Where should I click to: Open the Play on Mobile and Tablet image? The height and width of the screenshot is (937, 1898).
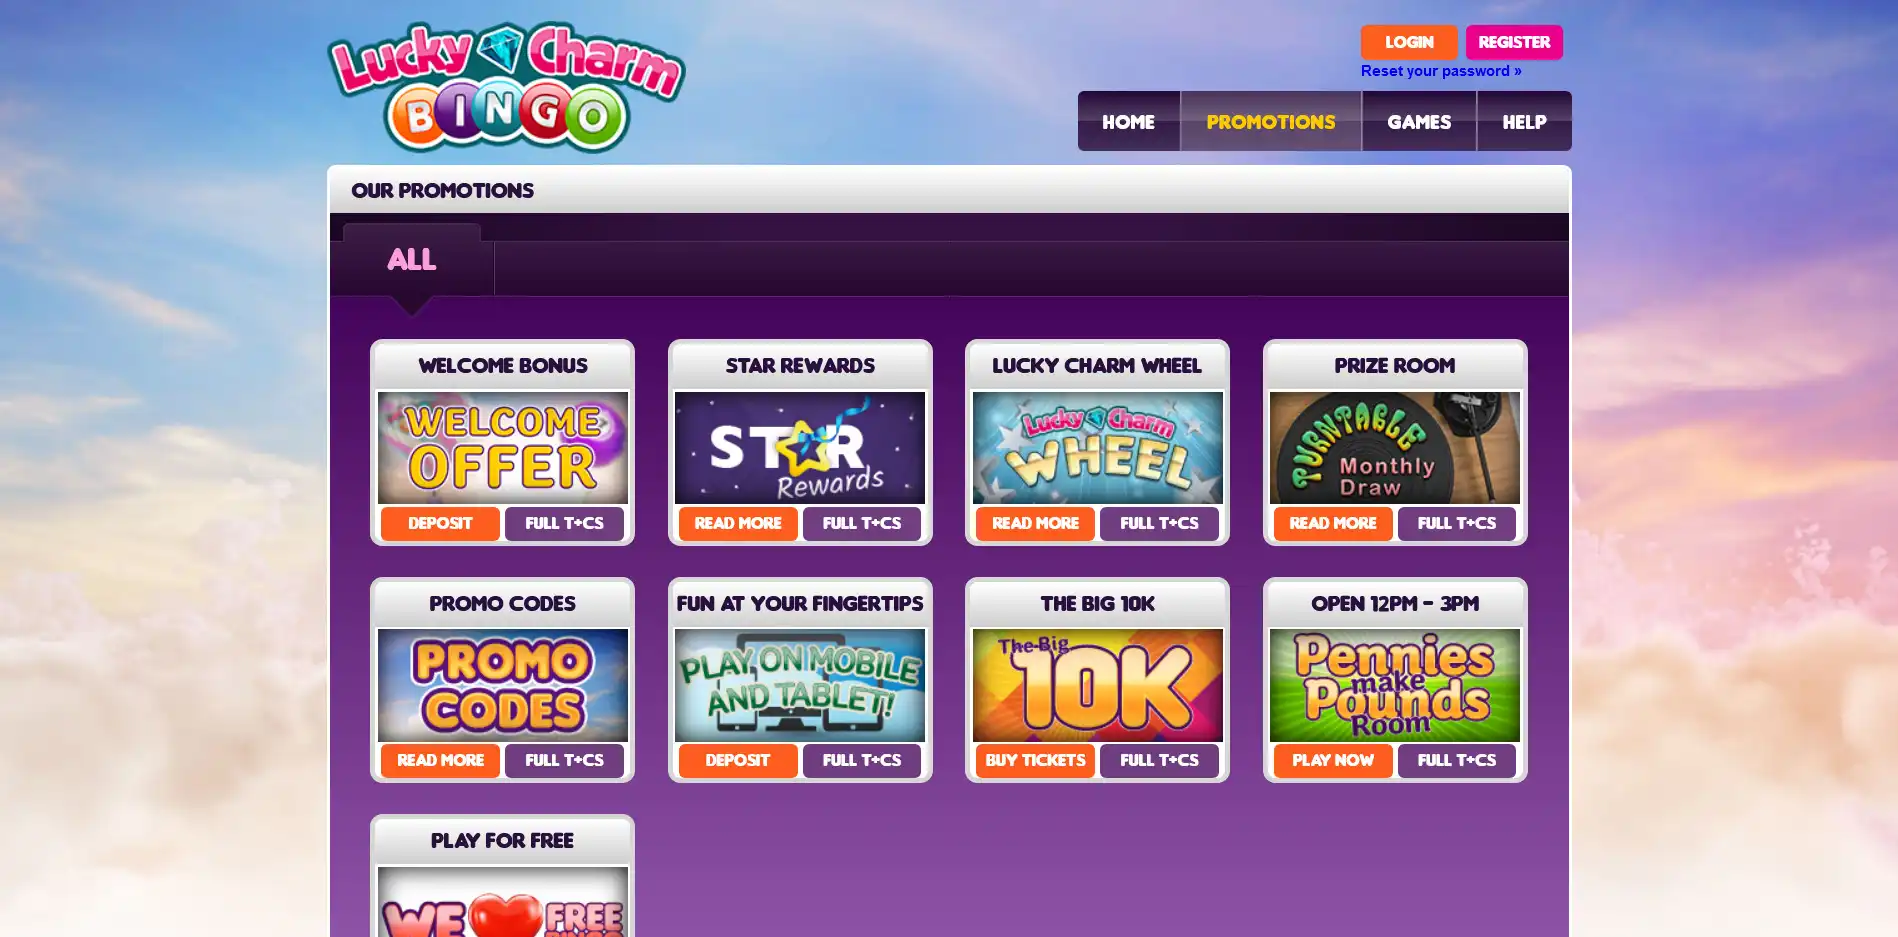pos(800,685)
